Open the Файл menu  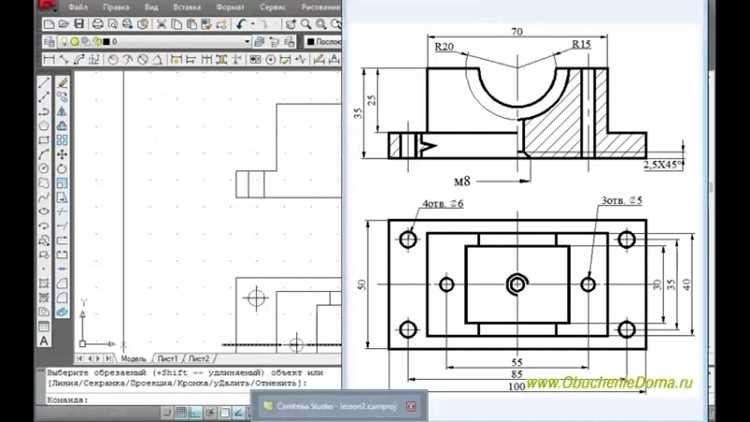coord(78,7)
